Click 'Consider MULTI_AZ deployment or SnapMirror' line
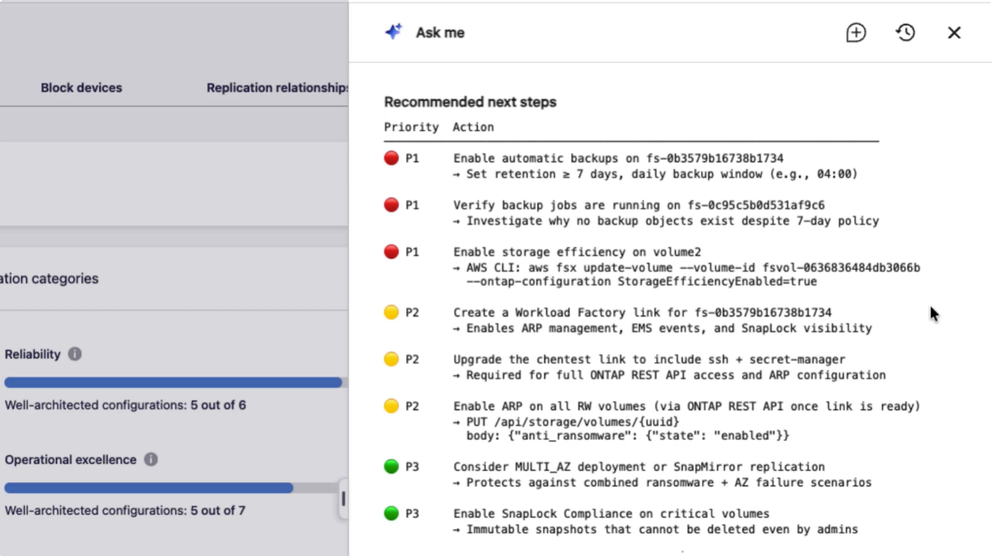The height and width of the screenshot is (556, 998). tap(639, 467)
